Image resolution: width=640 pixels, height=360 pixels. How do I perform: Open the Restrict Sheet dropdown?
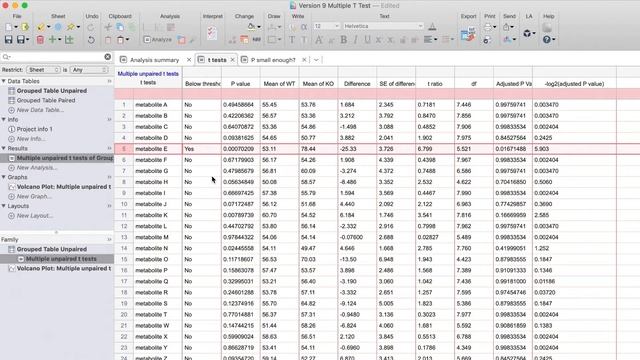[43, 70]
